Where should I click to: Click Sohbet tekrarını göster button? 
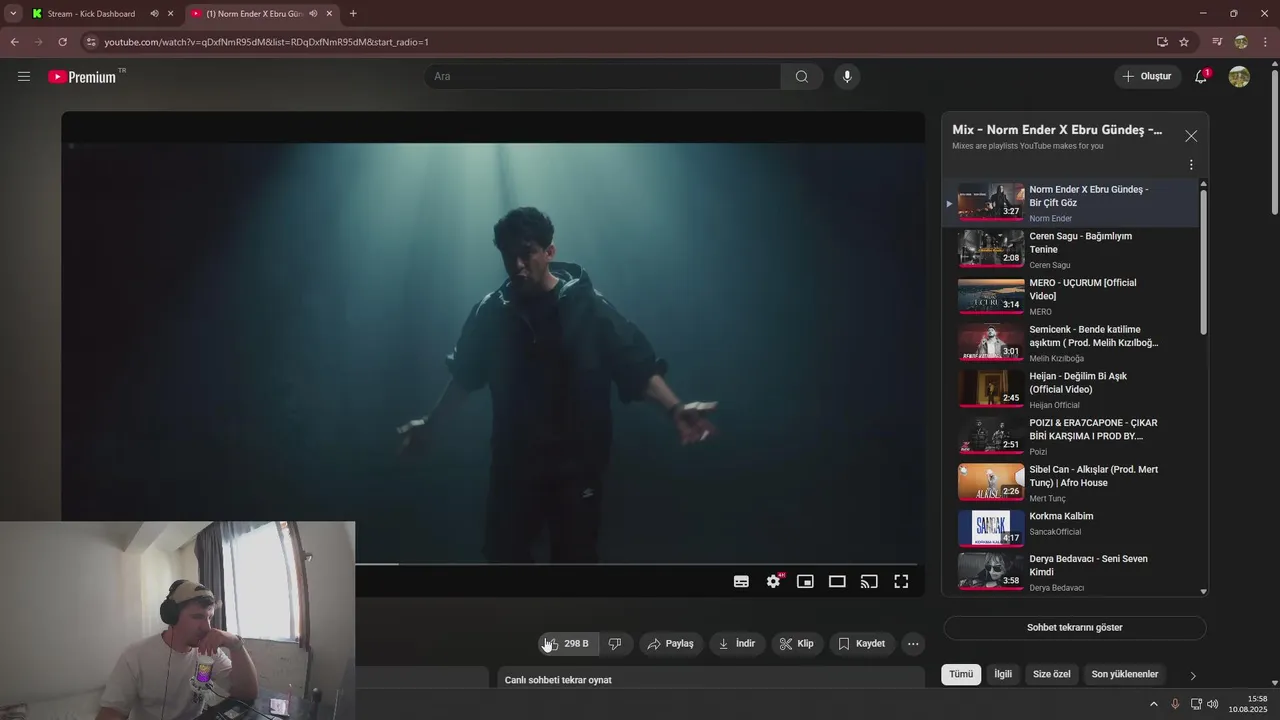coord(1075,628)
